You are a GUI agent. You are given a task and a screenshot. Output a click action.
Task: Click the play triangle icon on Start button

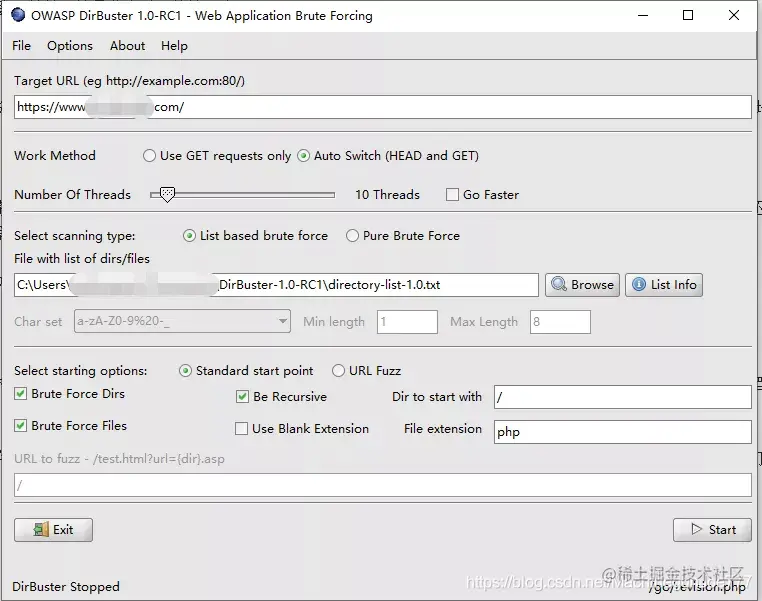696,529
